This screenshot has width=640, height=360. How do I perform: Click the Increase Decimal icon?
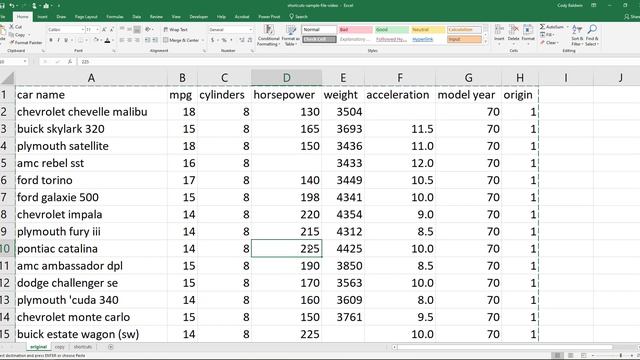click(x=242, y=40)
